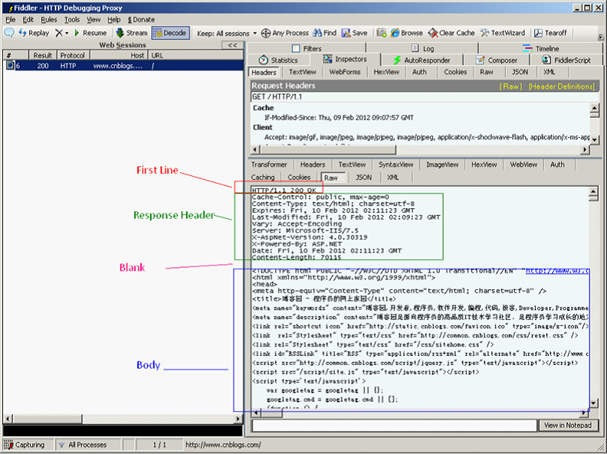Open the TextWizard tool
Viewport: 607px width, 454px height.
503,33
